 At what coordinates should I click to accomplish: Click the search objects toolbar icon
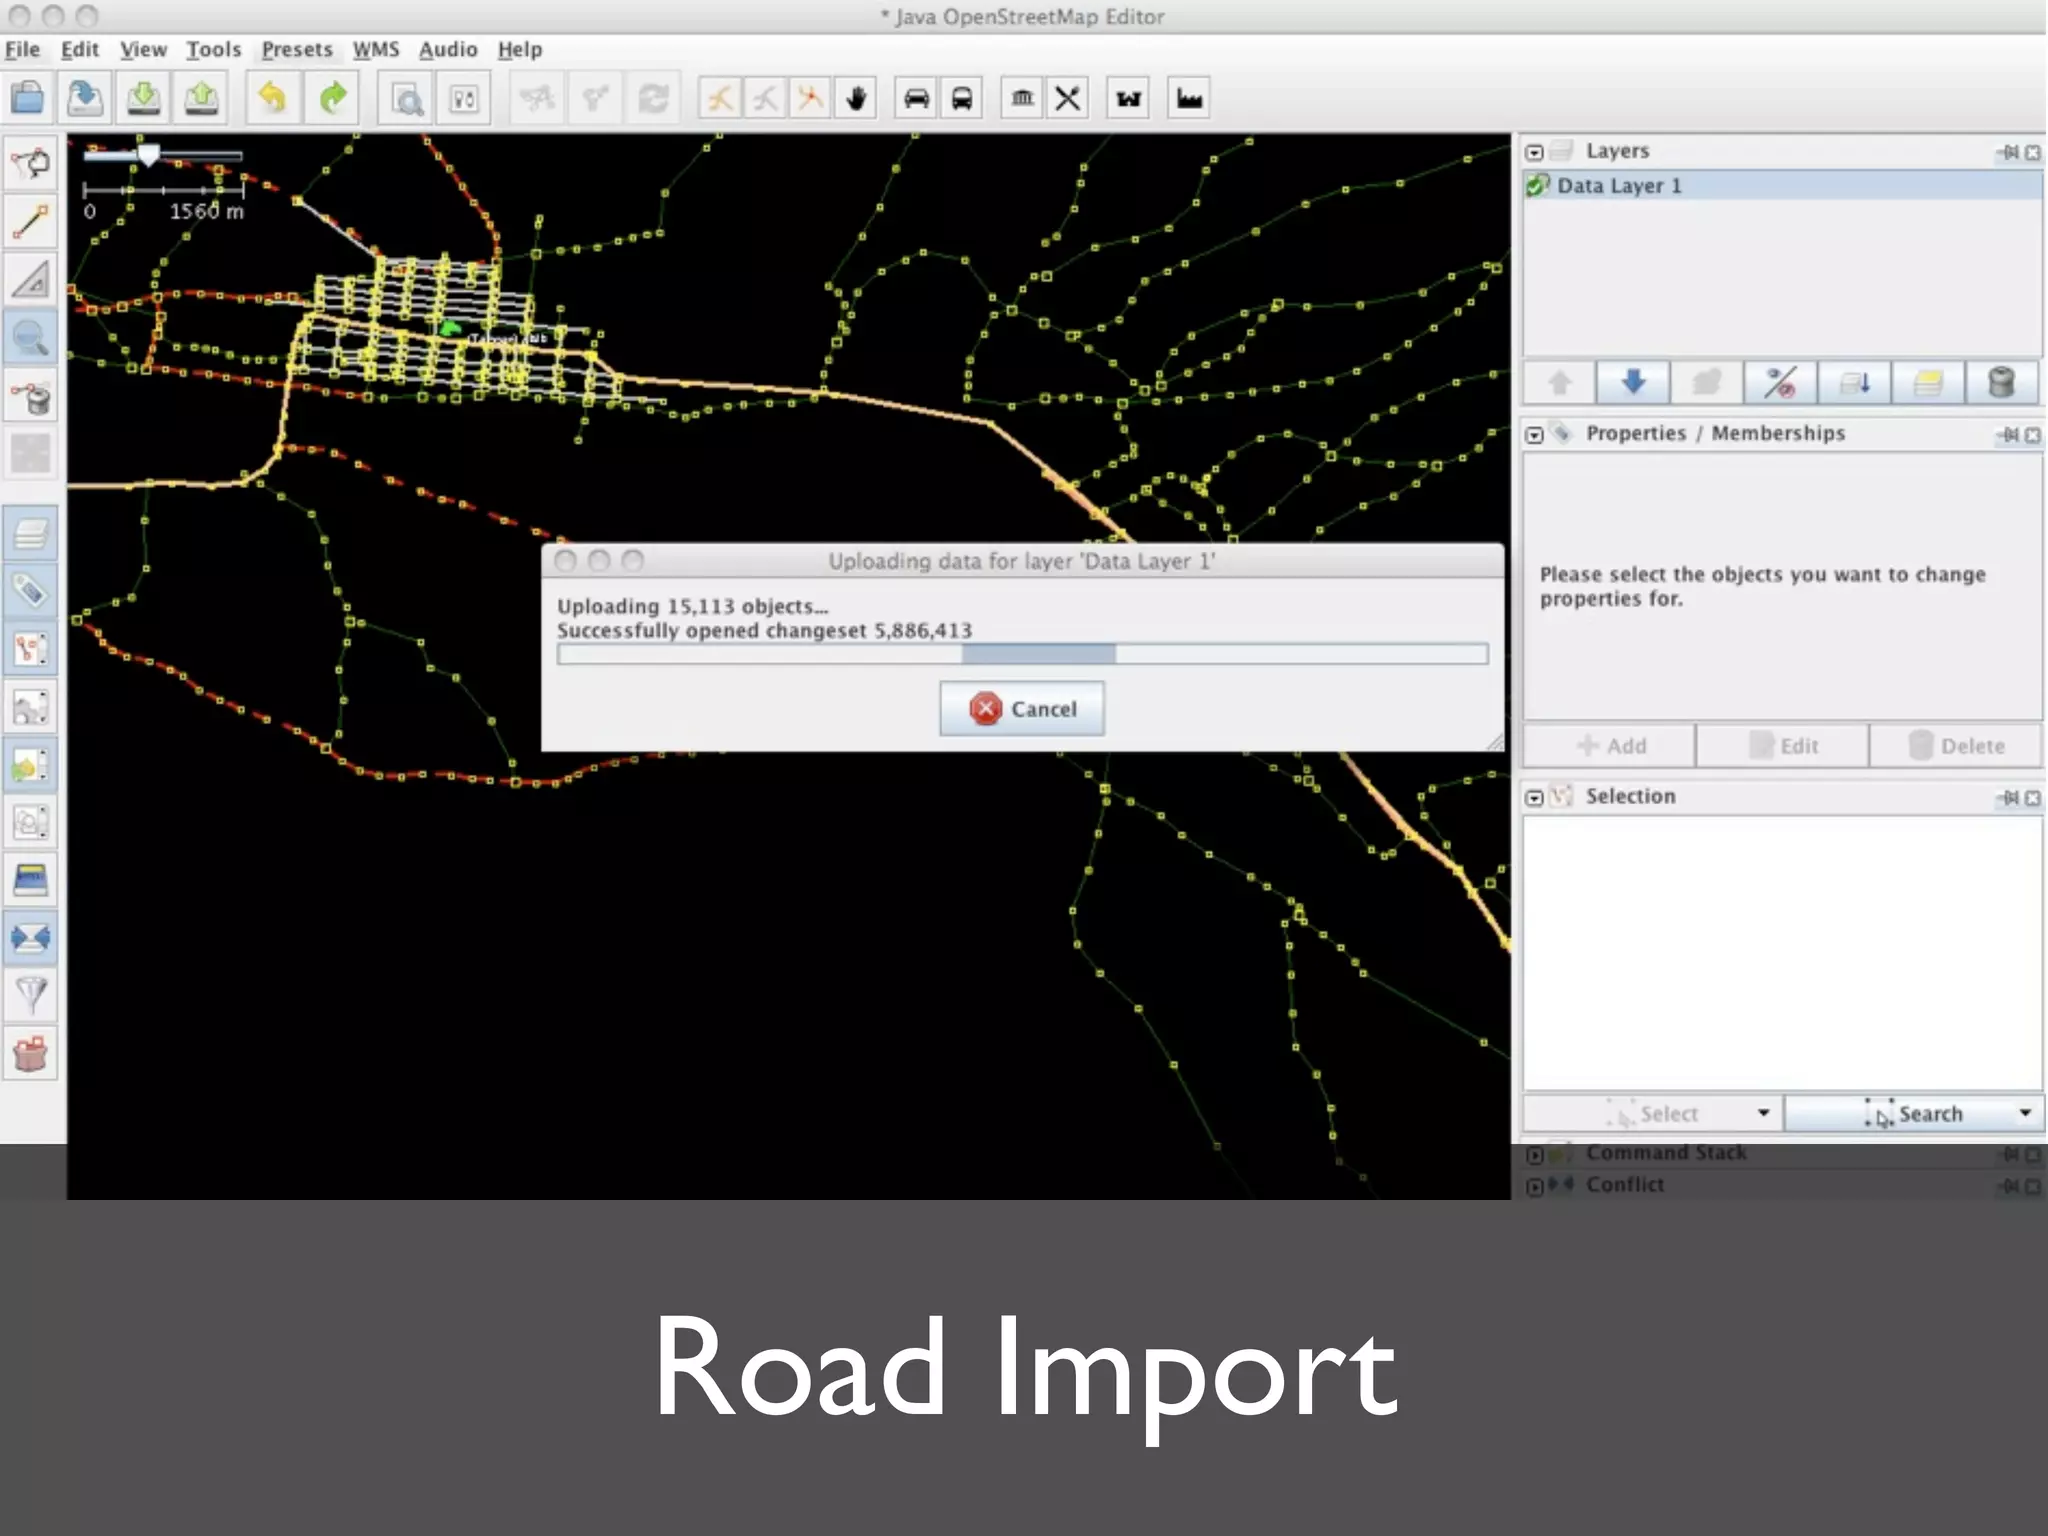[407, 99]
